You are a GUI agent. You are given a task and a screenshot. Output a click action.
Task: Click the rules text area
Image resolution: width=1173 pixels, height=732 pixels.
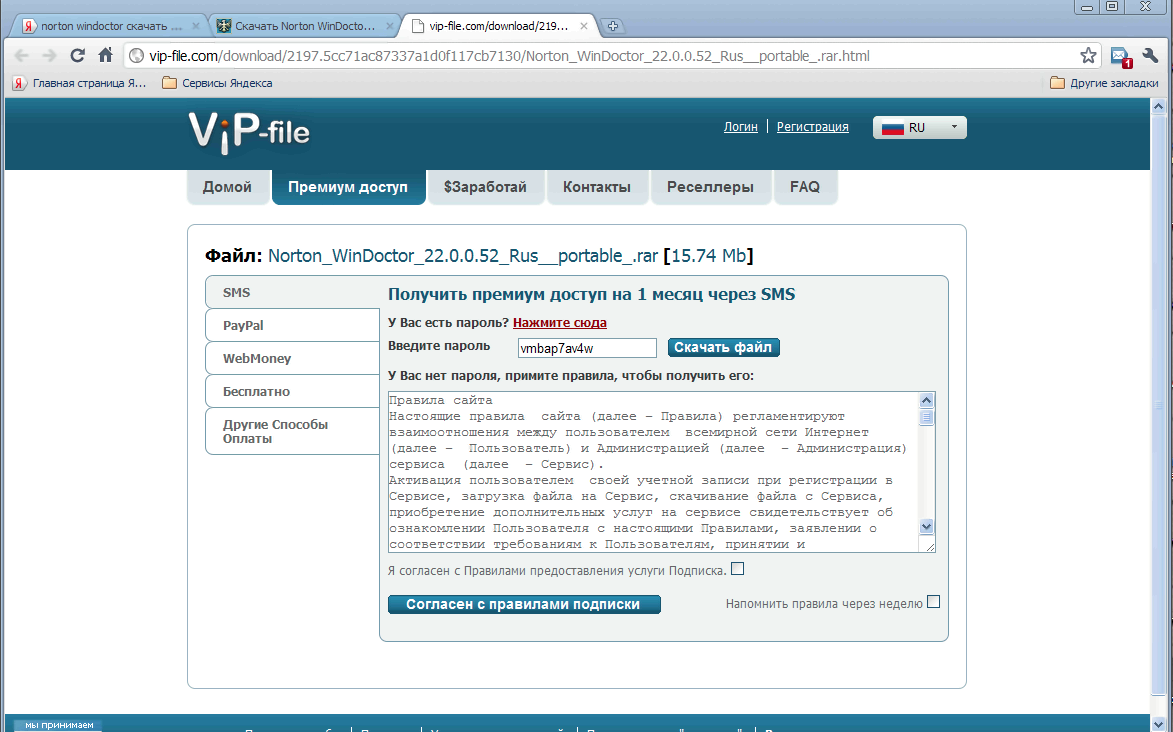click(x=654, y=472)
